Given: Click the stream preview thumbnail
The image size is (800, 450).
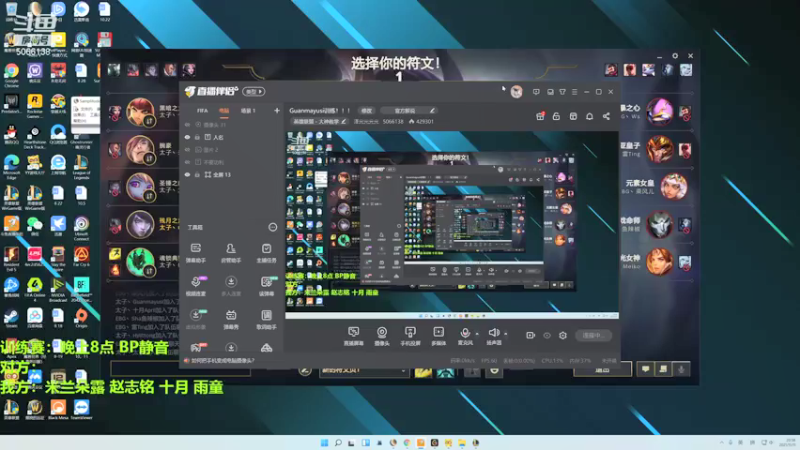Looking at the screenshot, I should click(x=452, y=224).
